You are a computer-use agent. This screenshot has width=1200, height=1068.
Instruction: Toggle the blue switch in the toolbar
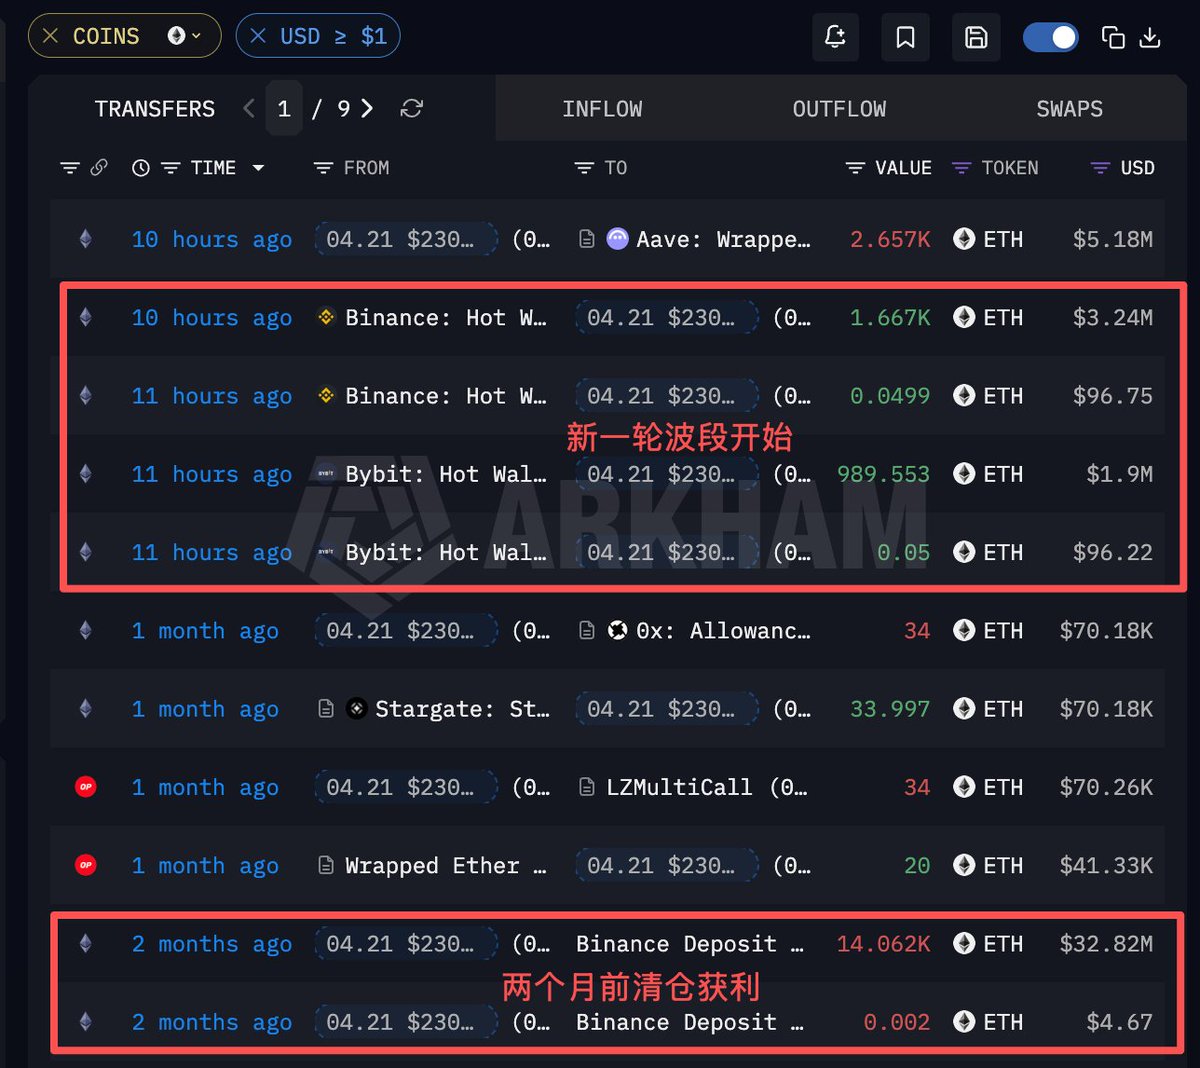tap(1050, 37)
